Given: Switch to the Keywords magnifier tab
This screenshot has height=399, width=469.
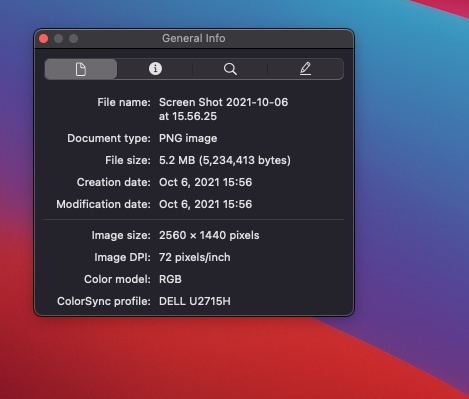Looking at the screenshot, I should (230, 69).
